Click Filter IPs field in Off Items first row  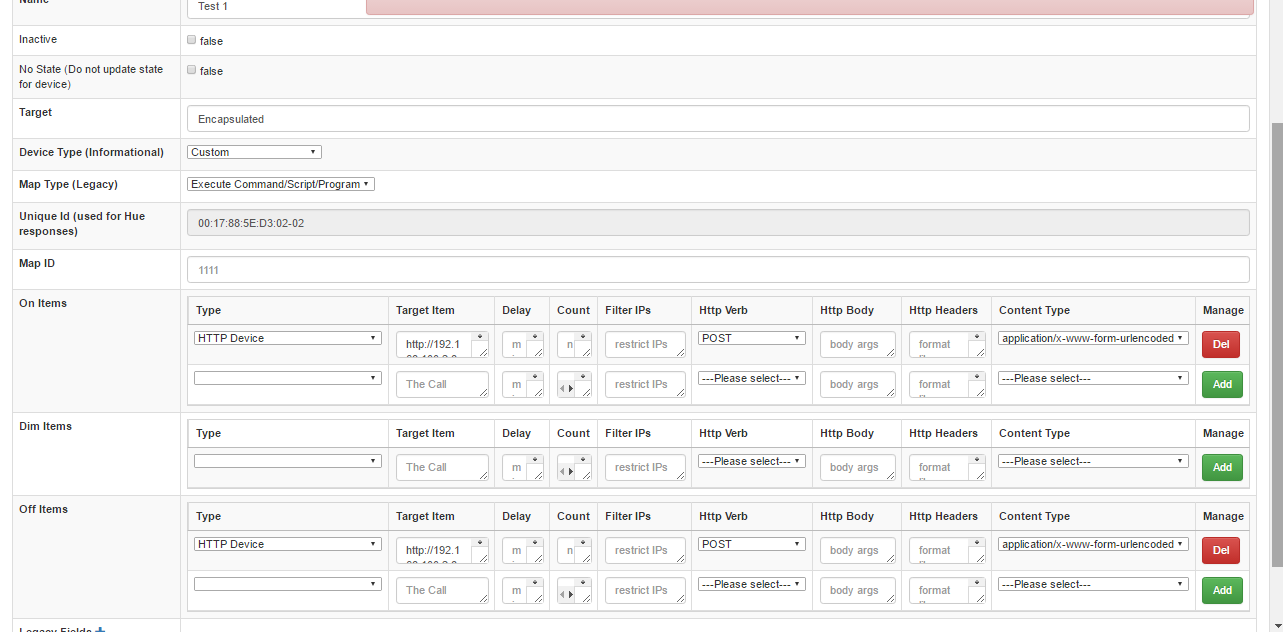[645, 551]
